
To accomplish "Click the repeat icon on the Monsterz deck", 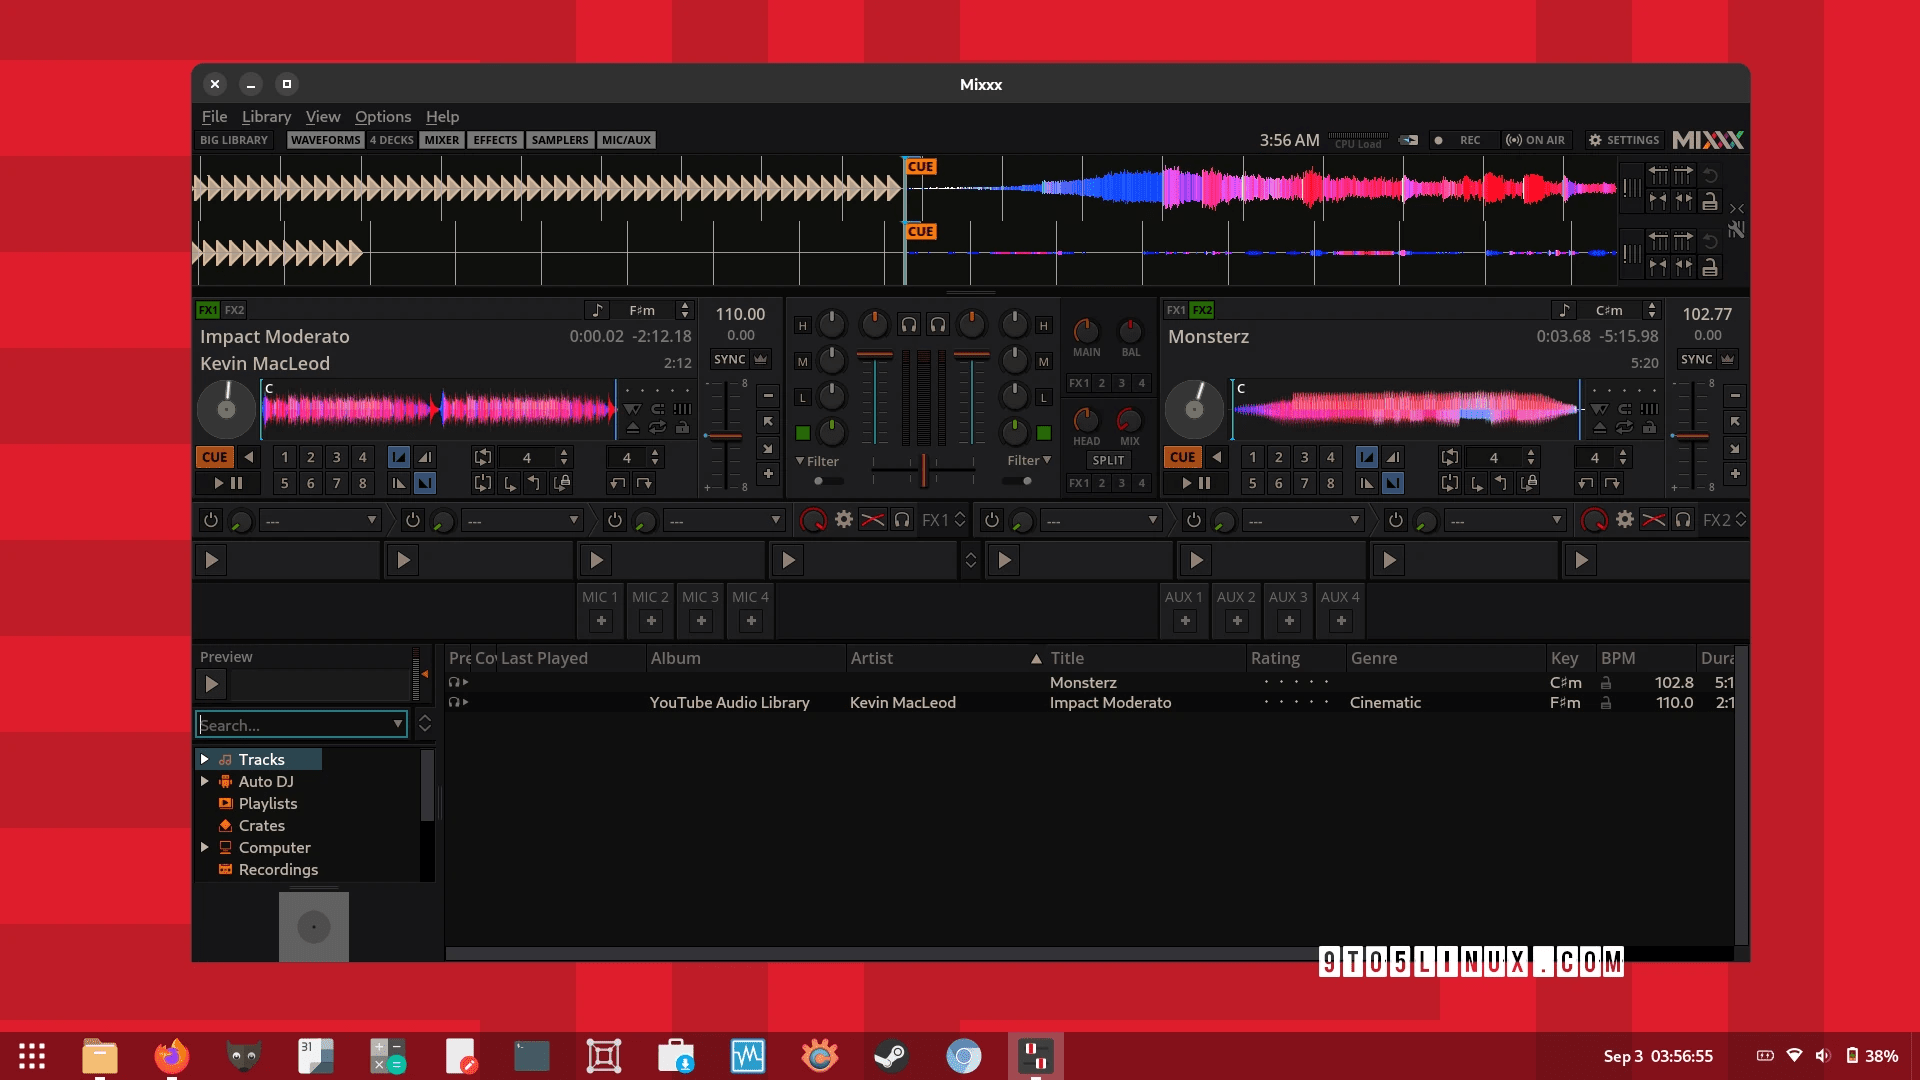I will tap(1624, 427).
